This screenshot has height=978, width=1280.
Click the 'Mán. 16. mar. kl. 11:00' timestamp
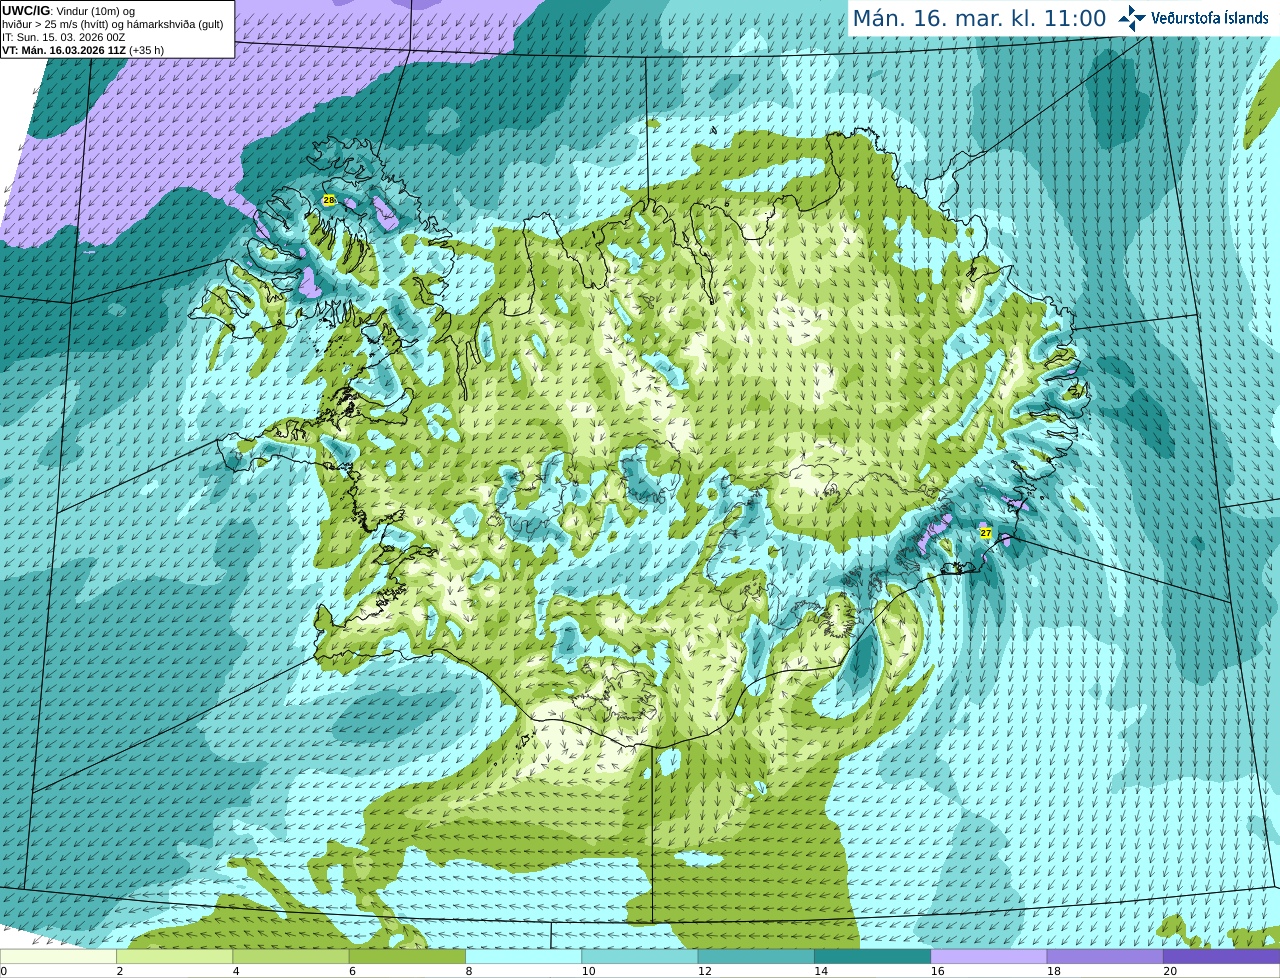979,18
